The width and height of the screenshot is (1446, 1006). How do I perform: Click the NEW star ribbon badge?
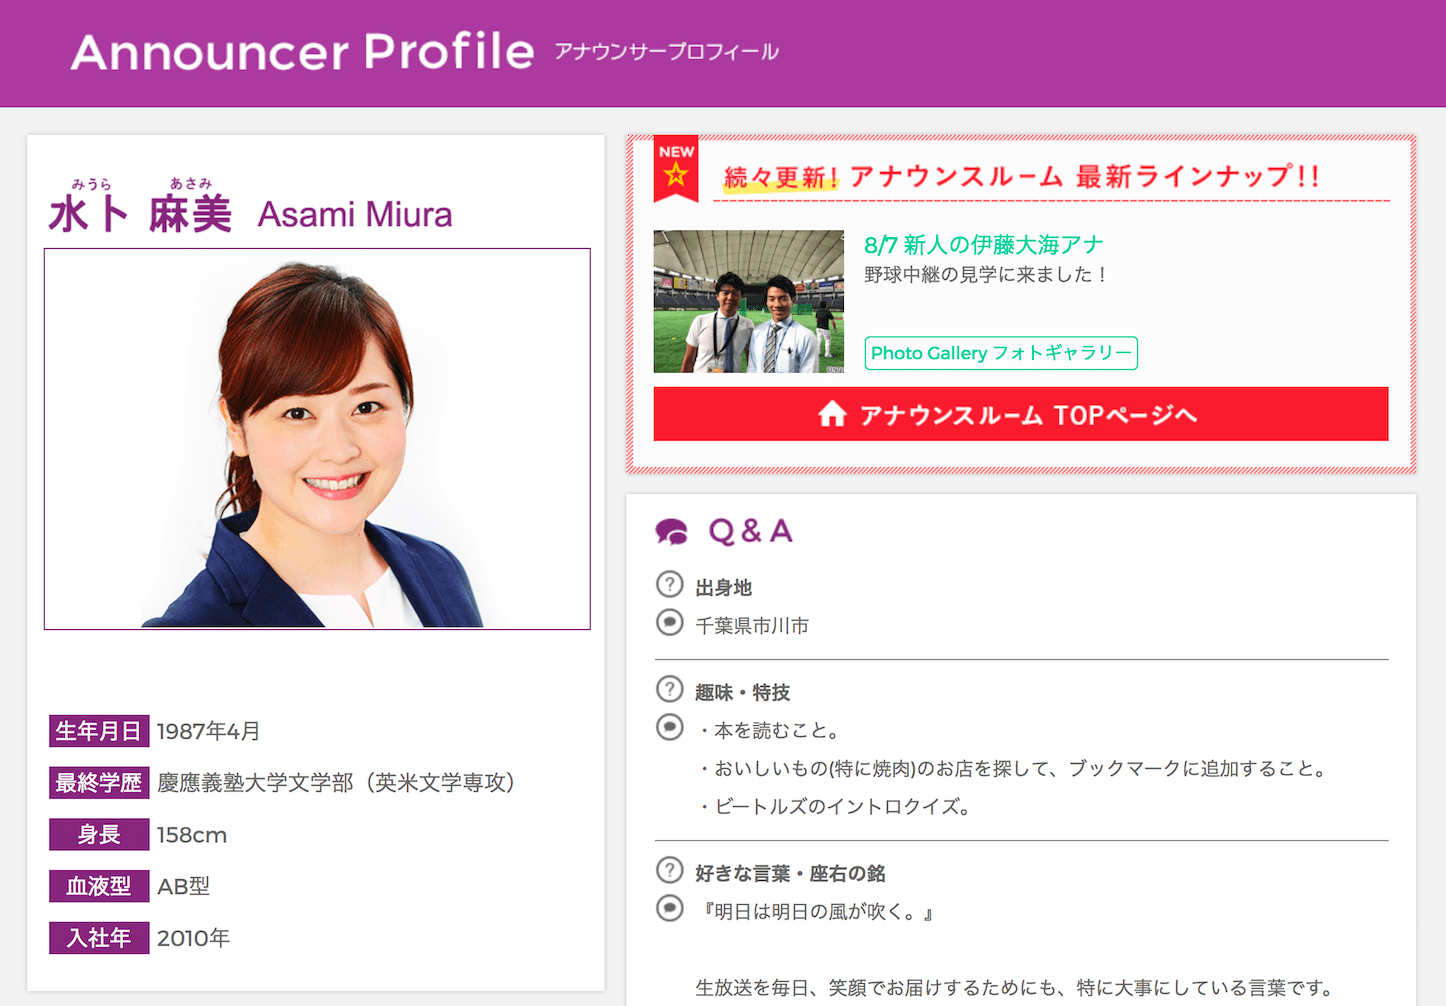(676, 168)
